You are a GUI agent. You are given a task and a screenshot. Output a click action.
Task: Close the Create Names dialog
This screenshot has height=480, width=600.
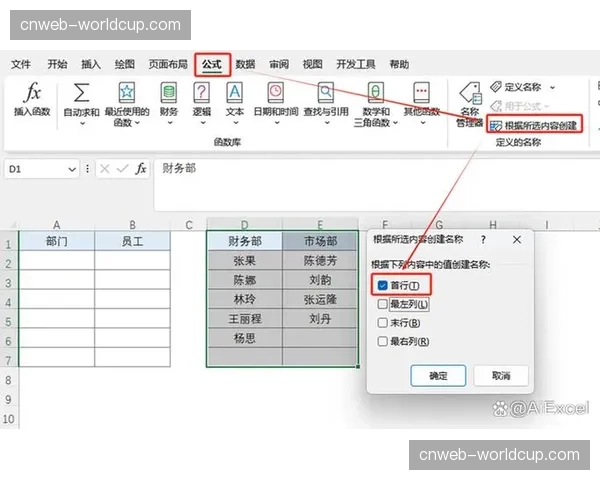pos(517,240)
